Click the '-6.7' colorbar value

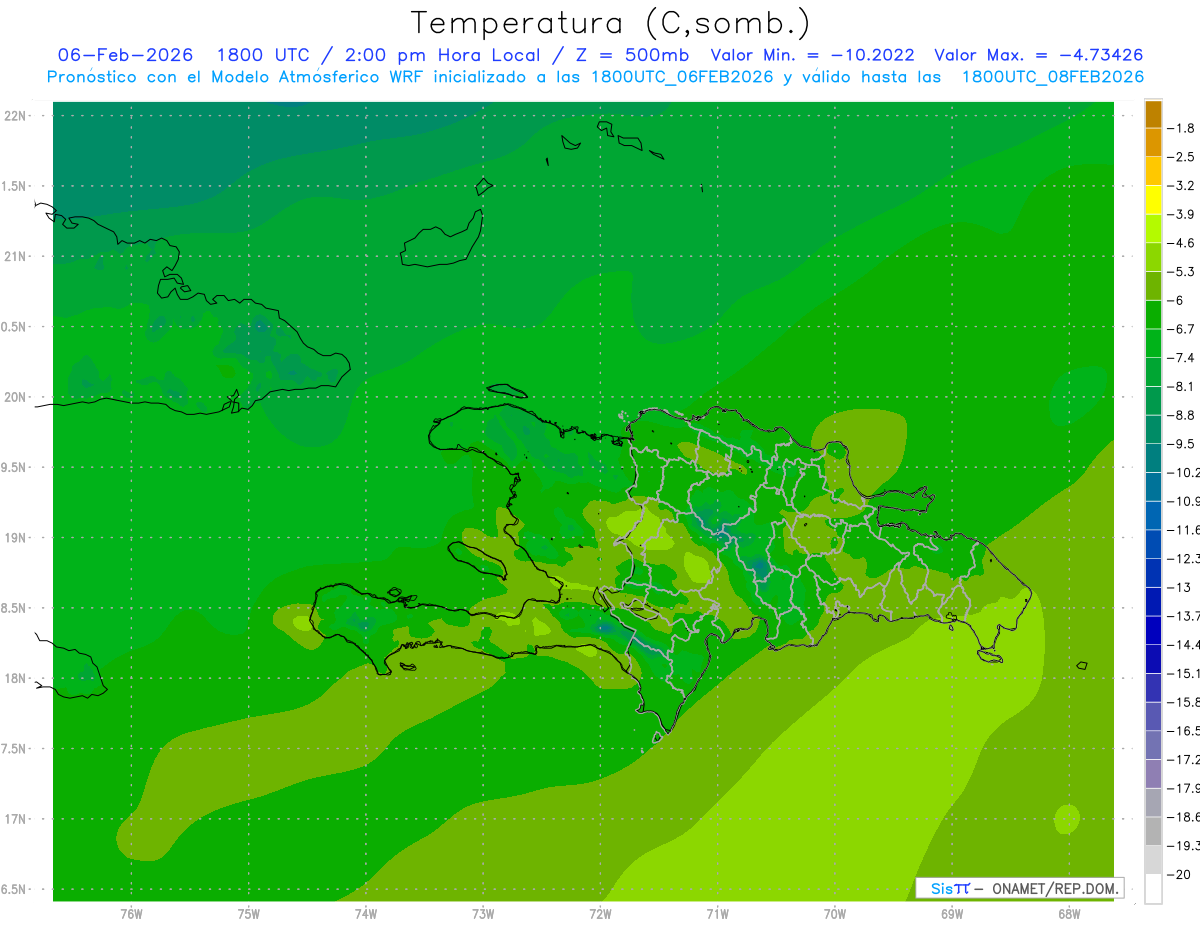point(1181,329)
